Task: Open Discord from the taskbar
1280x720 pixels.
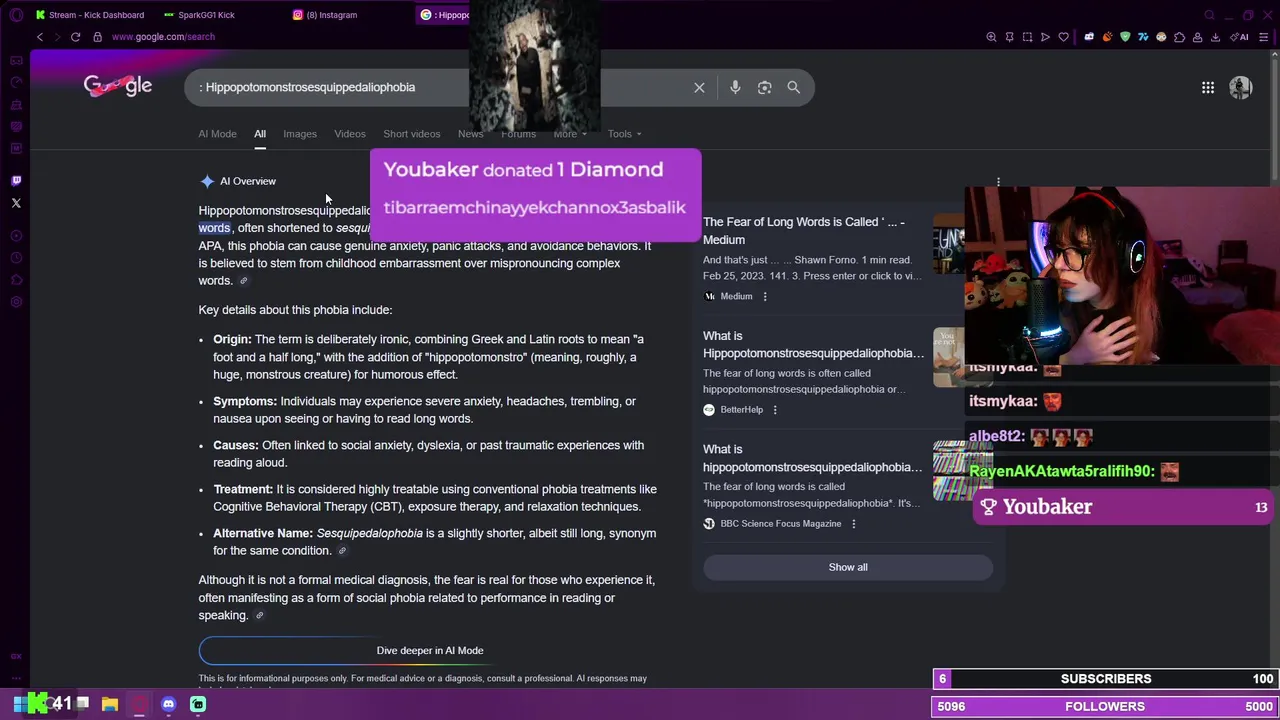Action: pos(168,704)
